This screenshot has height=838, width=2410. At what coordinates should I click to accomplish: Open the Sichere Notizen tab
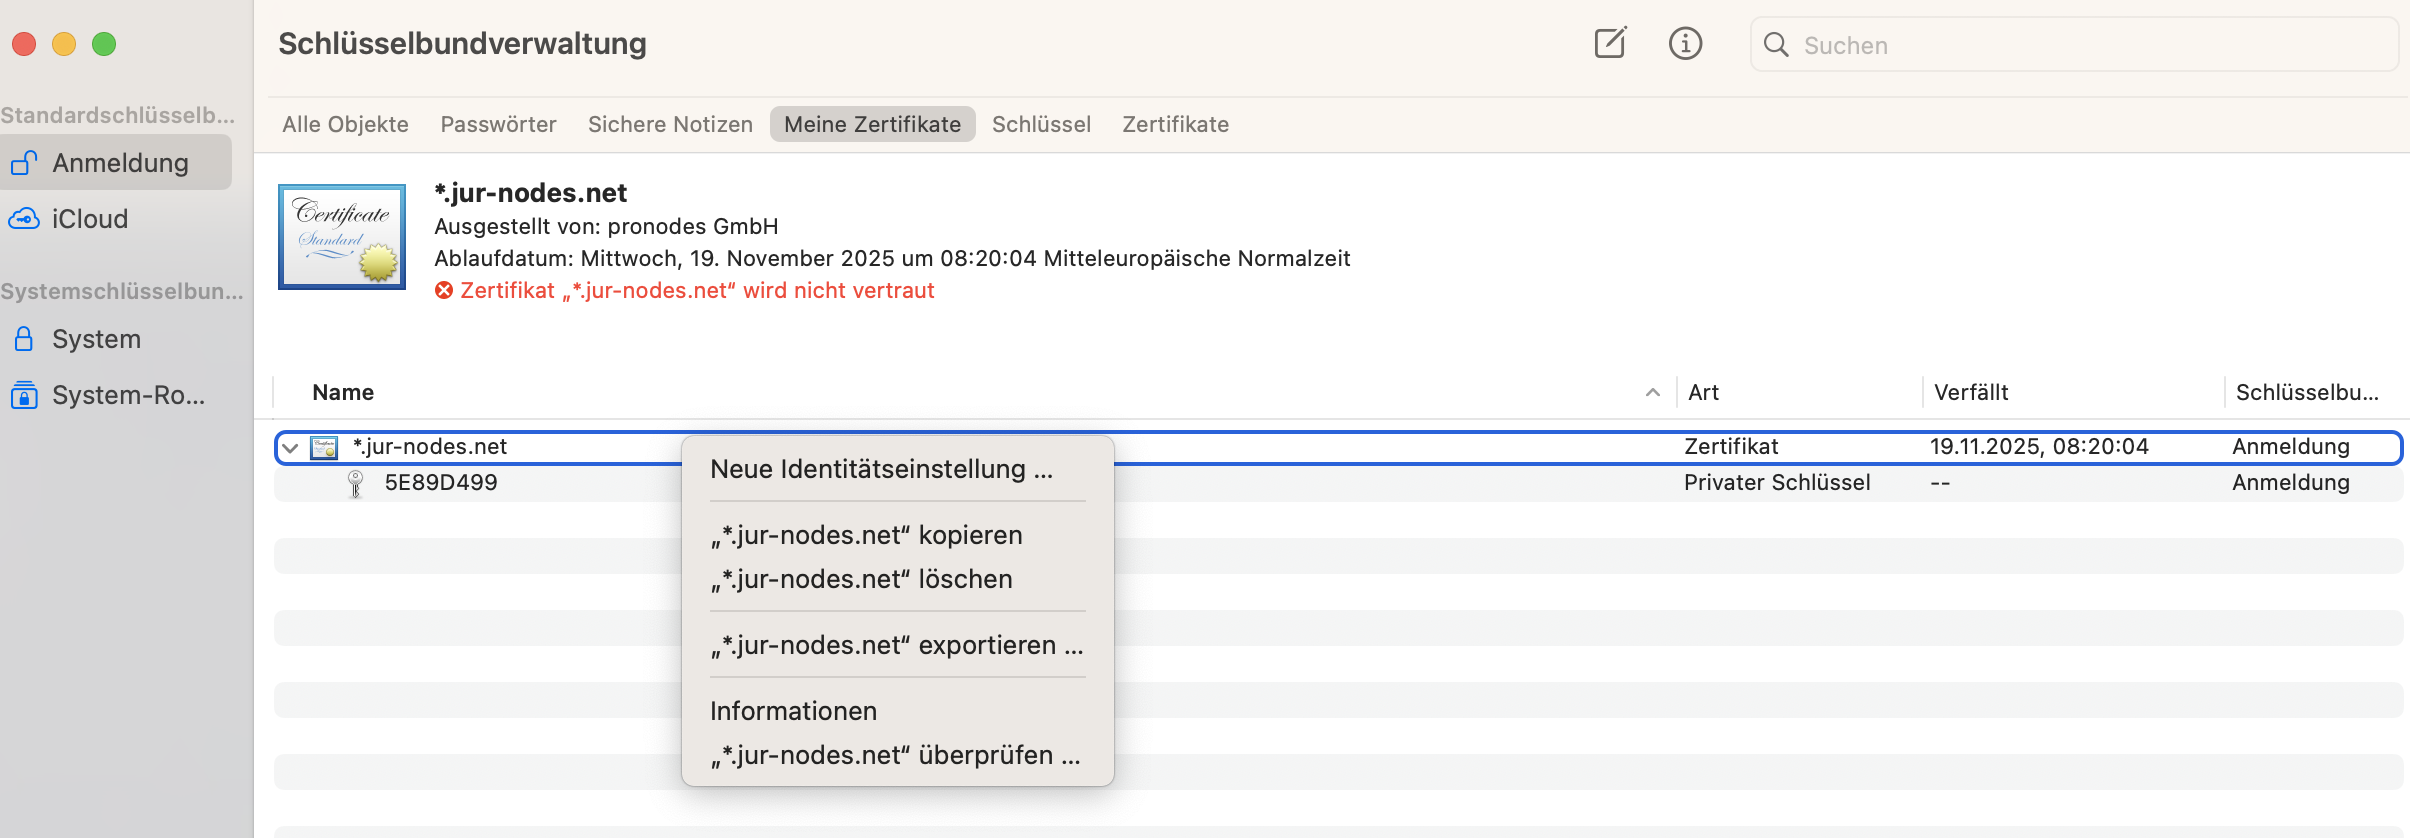670,125
